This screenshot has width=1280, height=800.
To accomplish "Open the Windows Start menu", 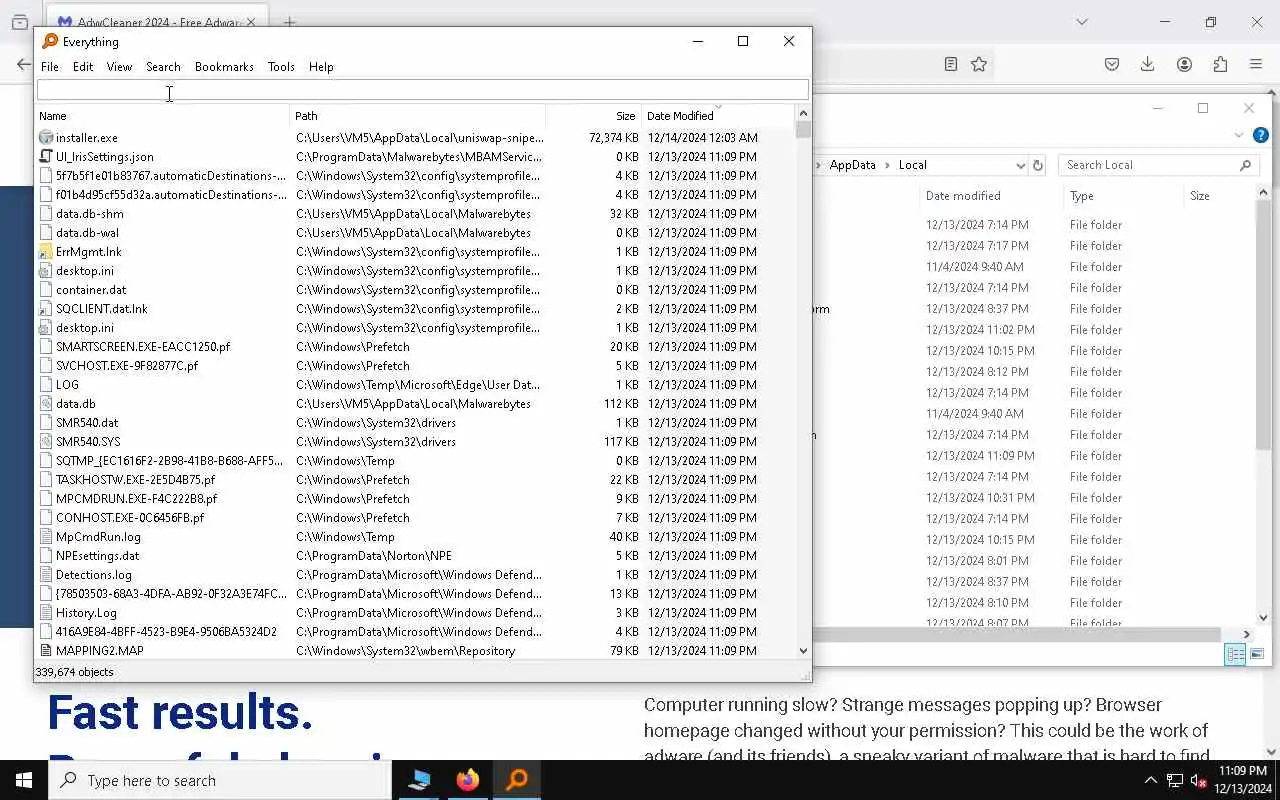I will click(x=24, y=780).
